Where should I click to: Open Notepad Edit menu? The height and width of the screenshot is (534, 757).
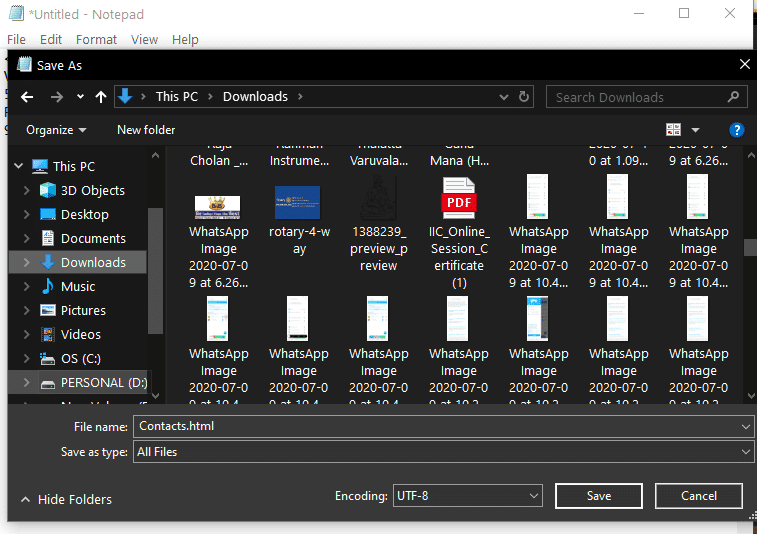click(51, 40)
